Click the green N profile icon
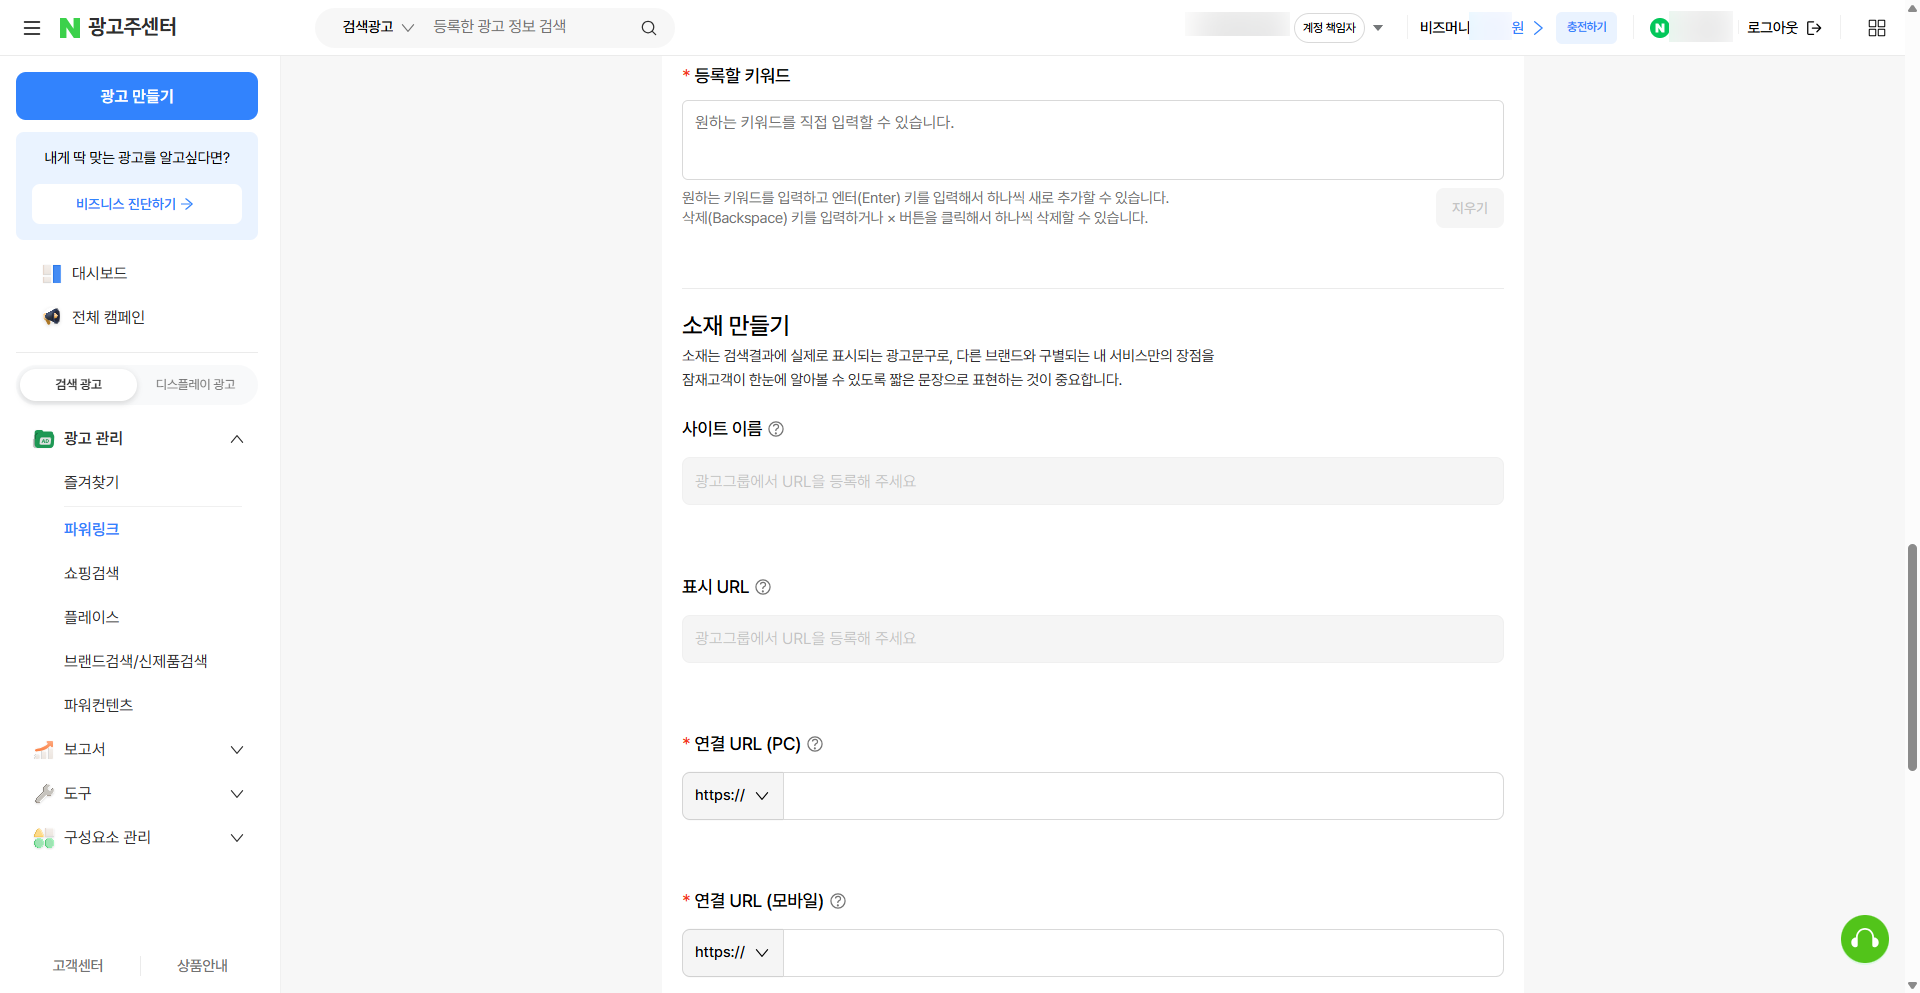1920x993 pixels. (1660, 28)
